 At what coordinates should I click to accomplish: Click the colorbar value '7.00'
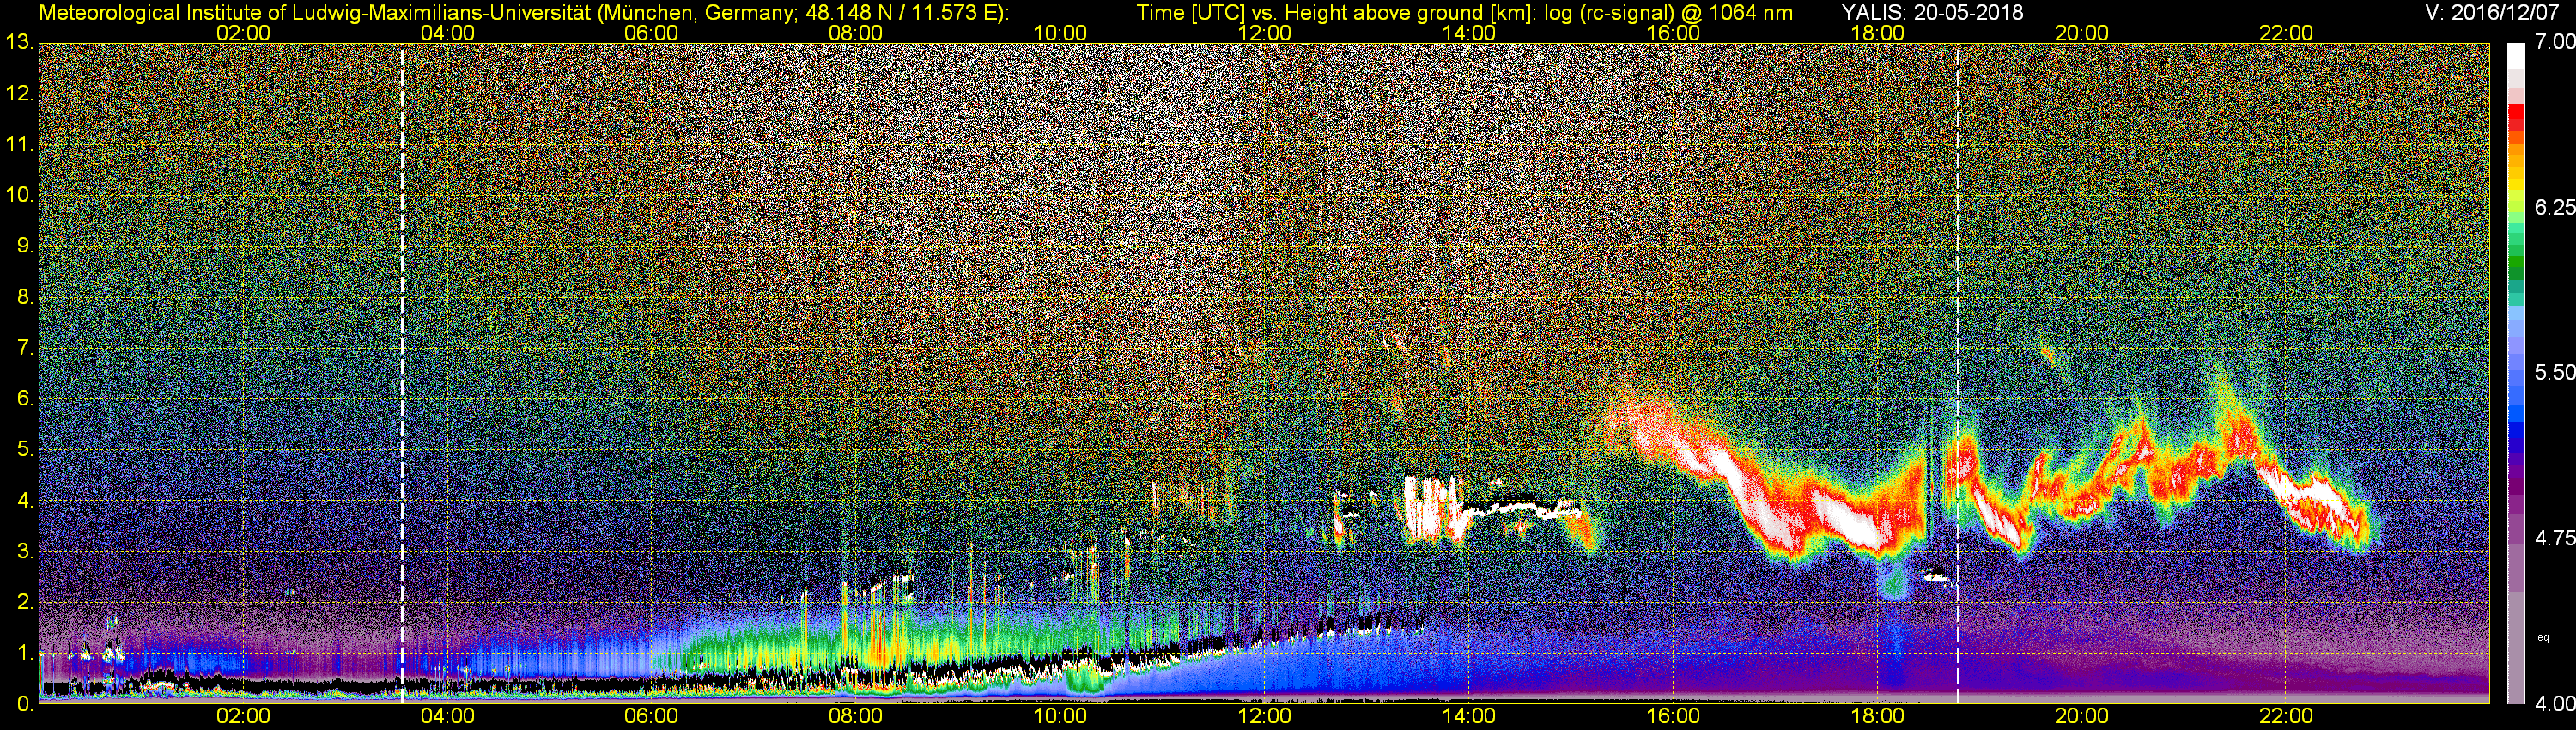pyautogui.click(x=2555, y=43)
